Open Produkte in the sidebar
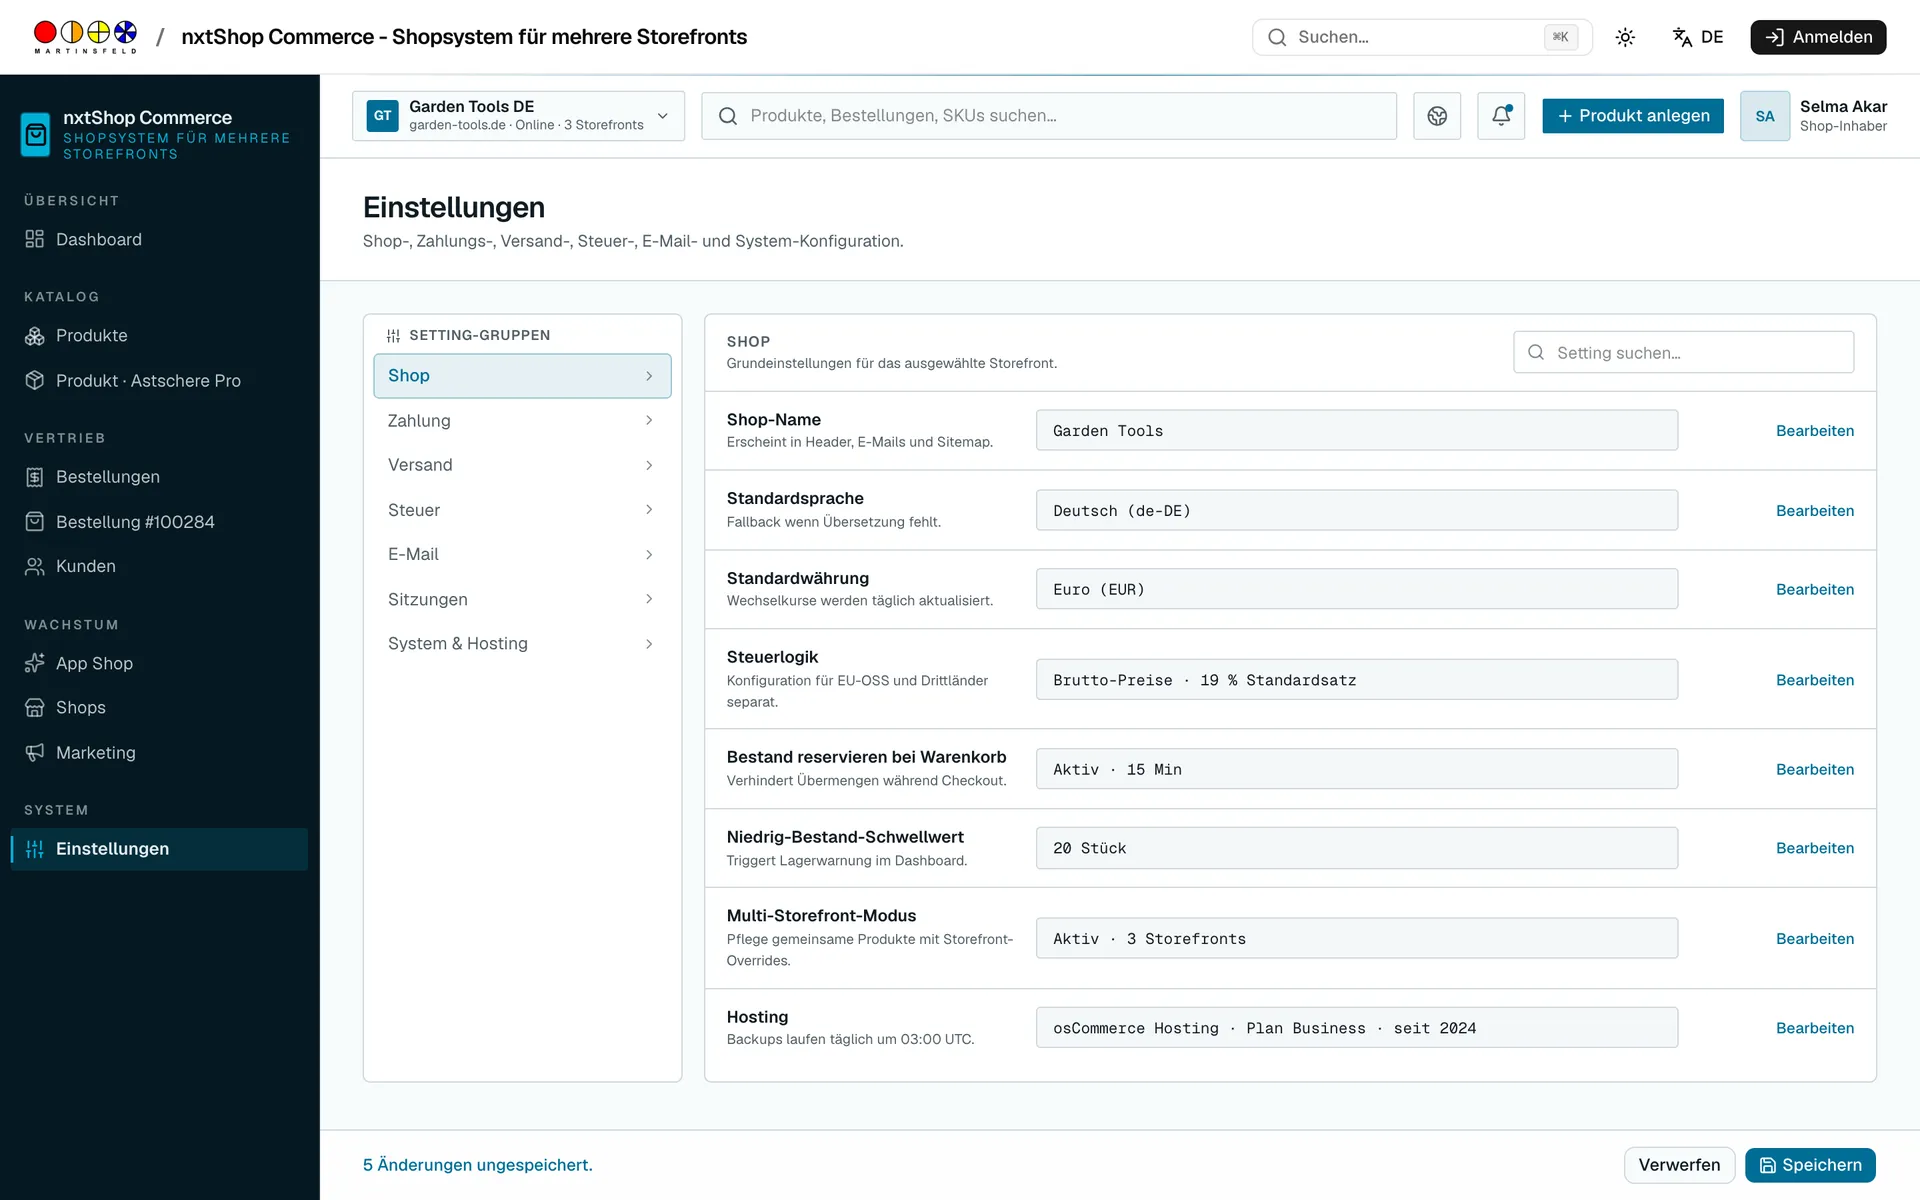This screenshot has height=1200, width=1920. 160,335
